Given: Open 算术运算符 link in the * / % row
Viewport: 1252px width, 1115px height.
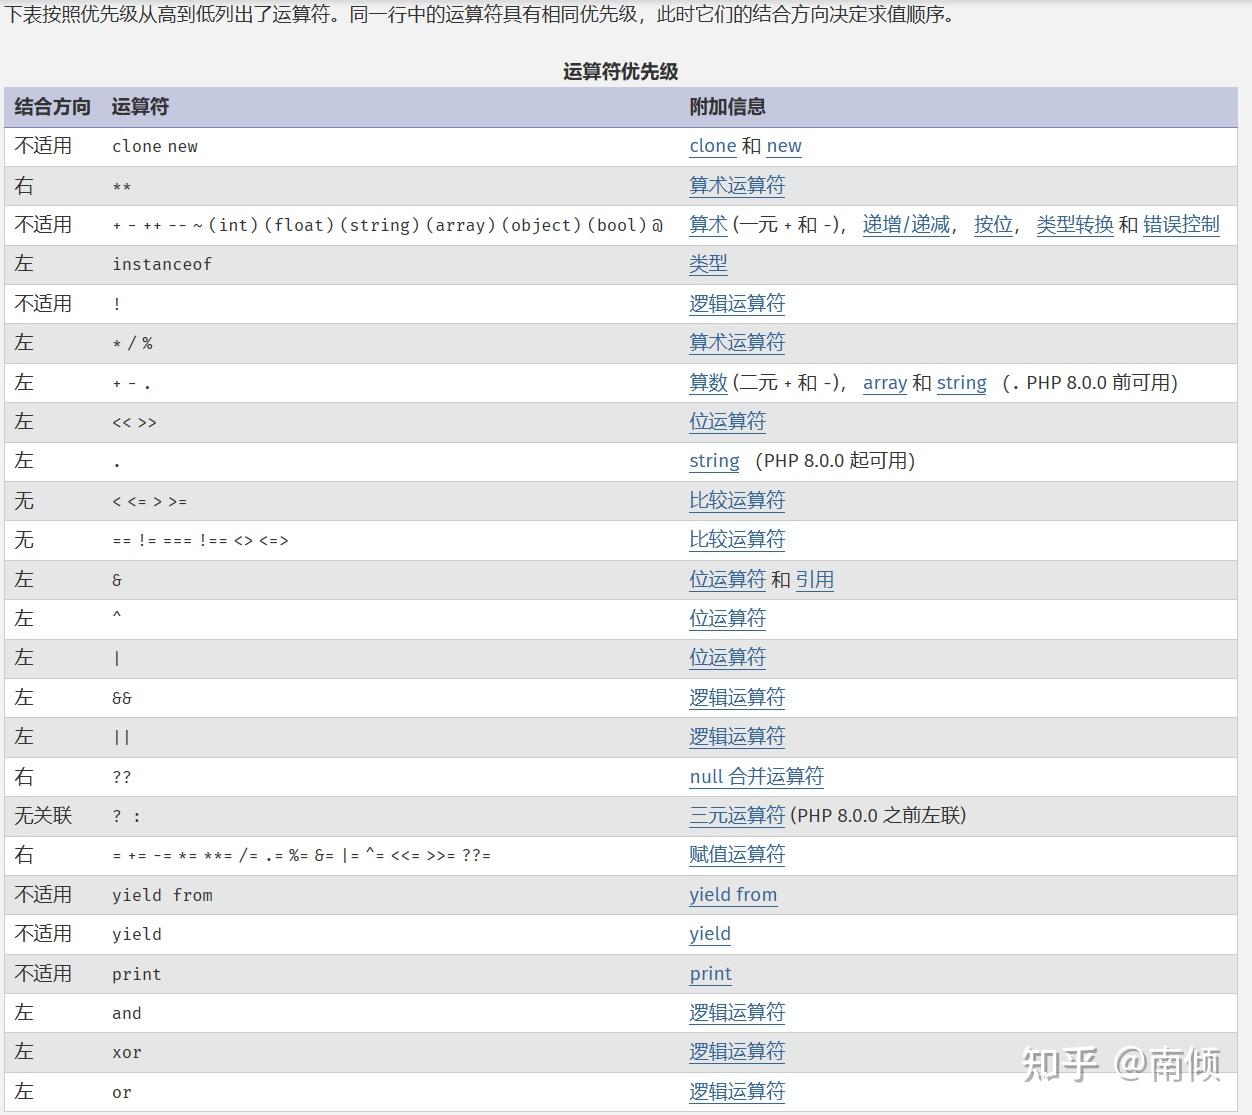Looking at the screenshot, I should 737,343.
